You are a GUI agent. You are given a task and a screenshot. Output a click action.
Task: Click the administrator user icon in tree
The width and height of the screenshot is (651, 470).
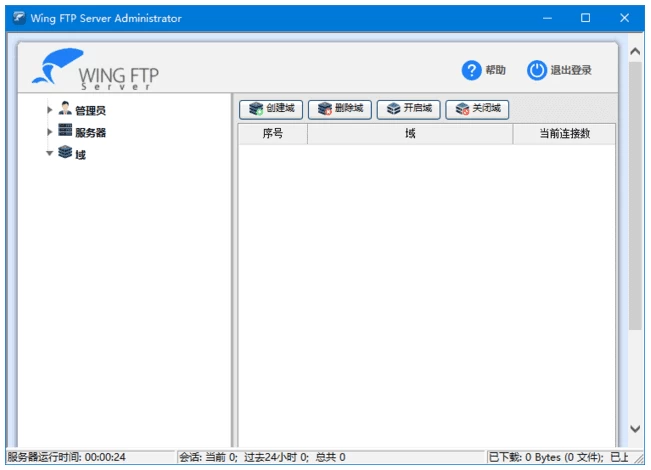(x=65, y=109)
